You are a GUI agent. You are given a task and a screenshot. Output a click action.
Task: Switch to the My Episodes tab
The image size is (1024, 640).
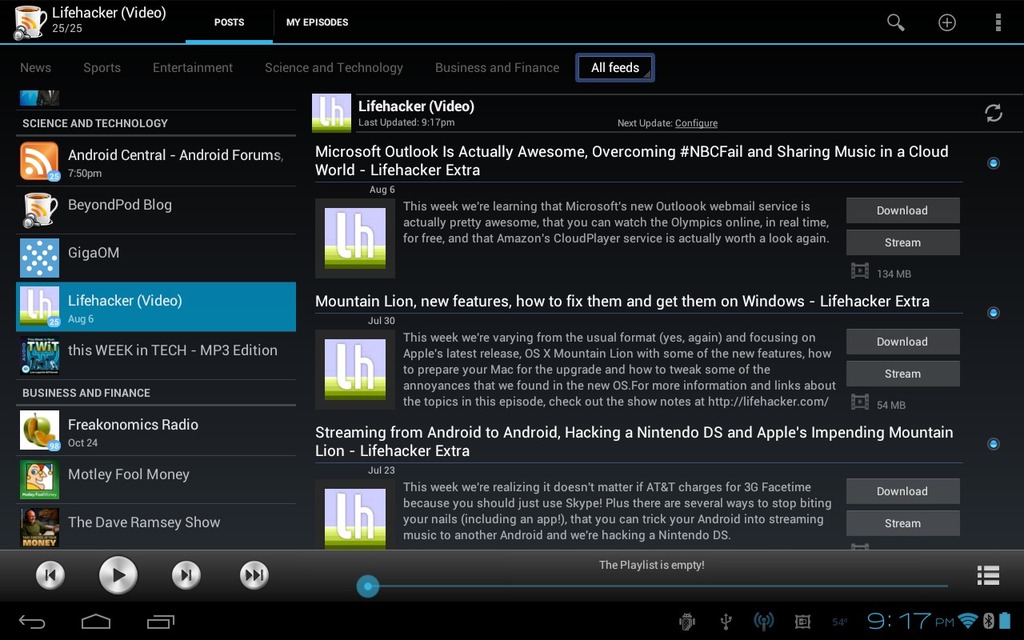tap(317, 22)
